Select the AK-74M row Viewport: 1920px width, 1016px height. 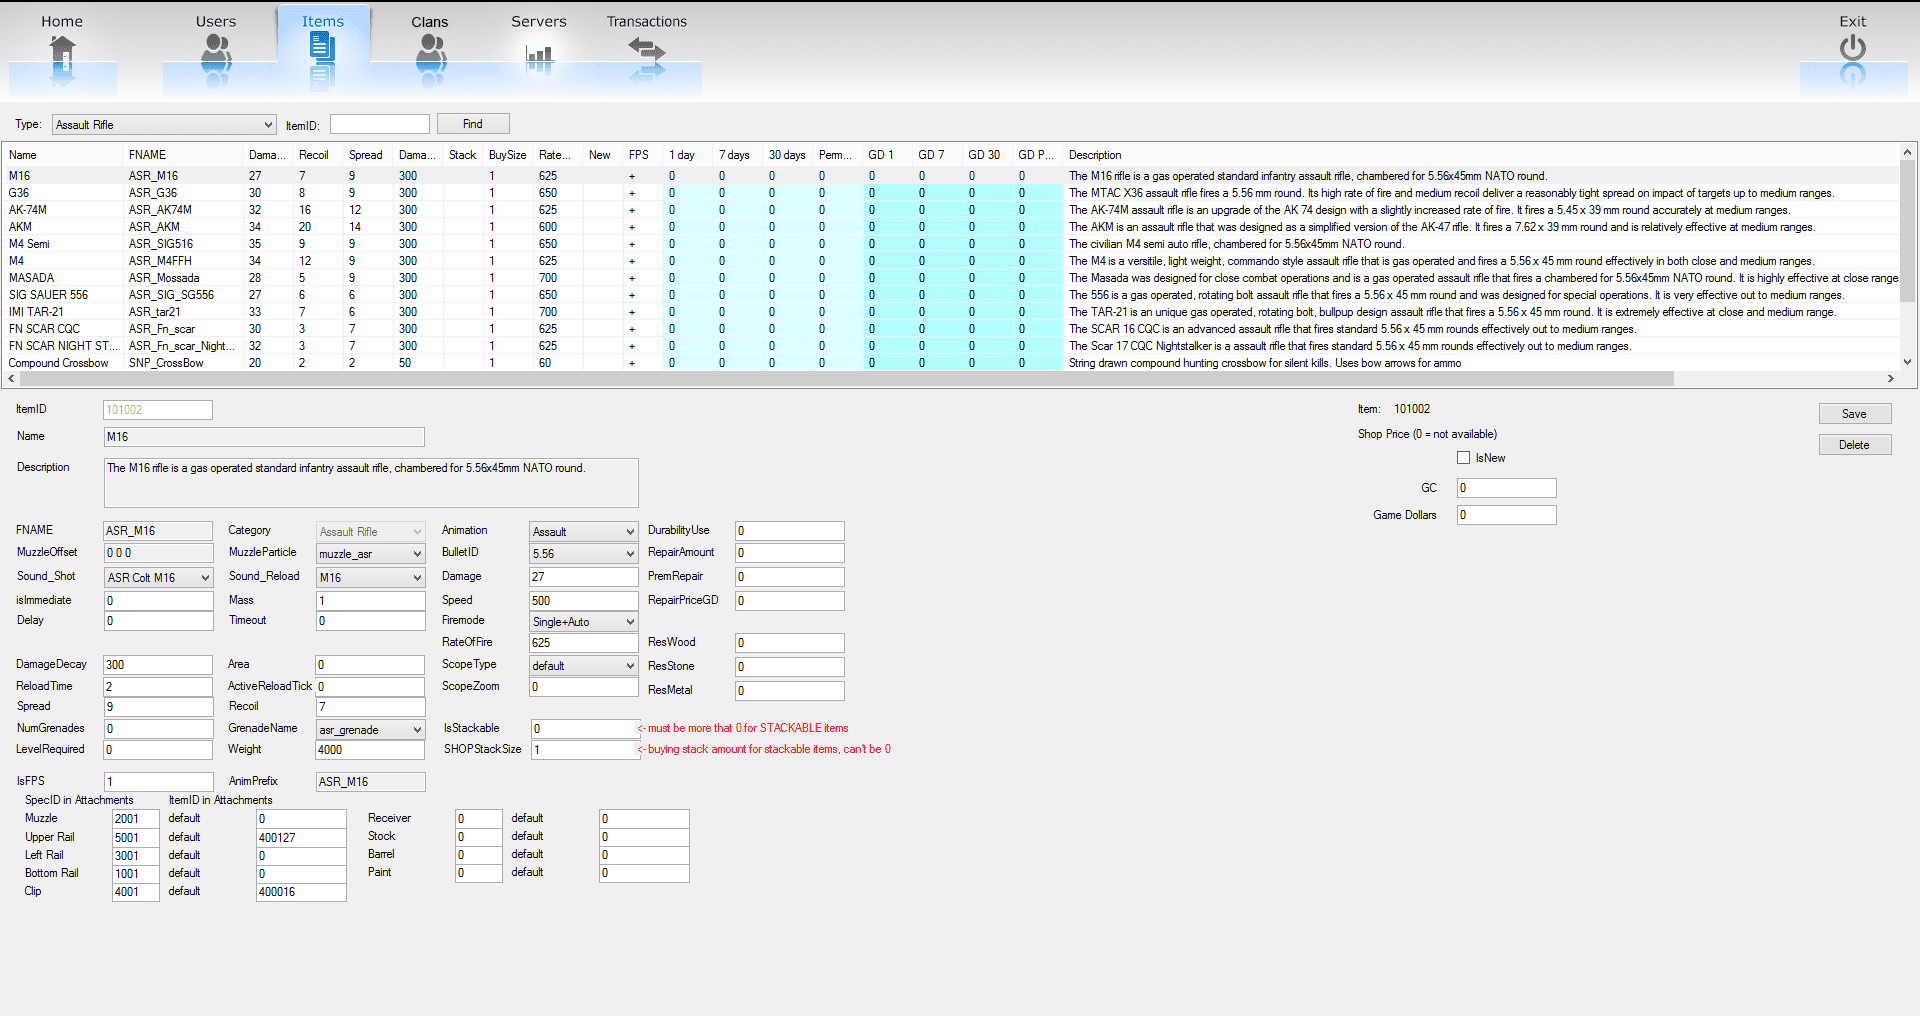pos(950,210)
